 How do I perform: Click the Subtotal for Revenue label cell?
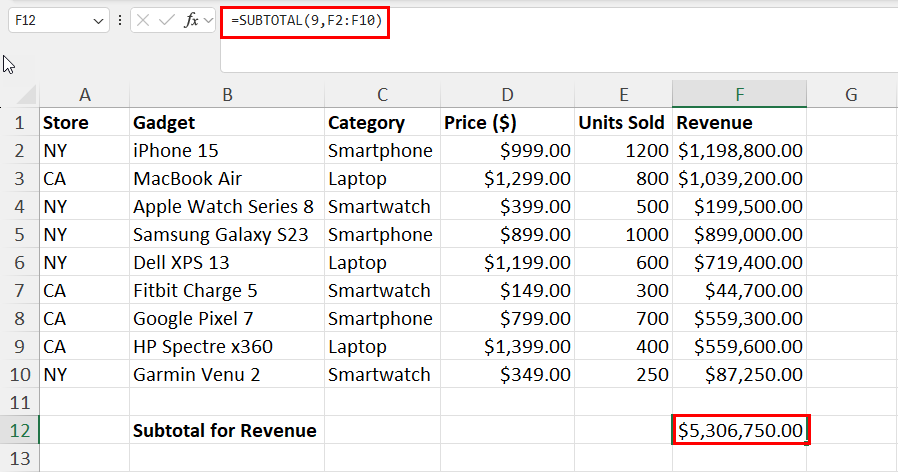(x=227, y=431)
